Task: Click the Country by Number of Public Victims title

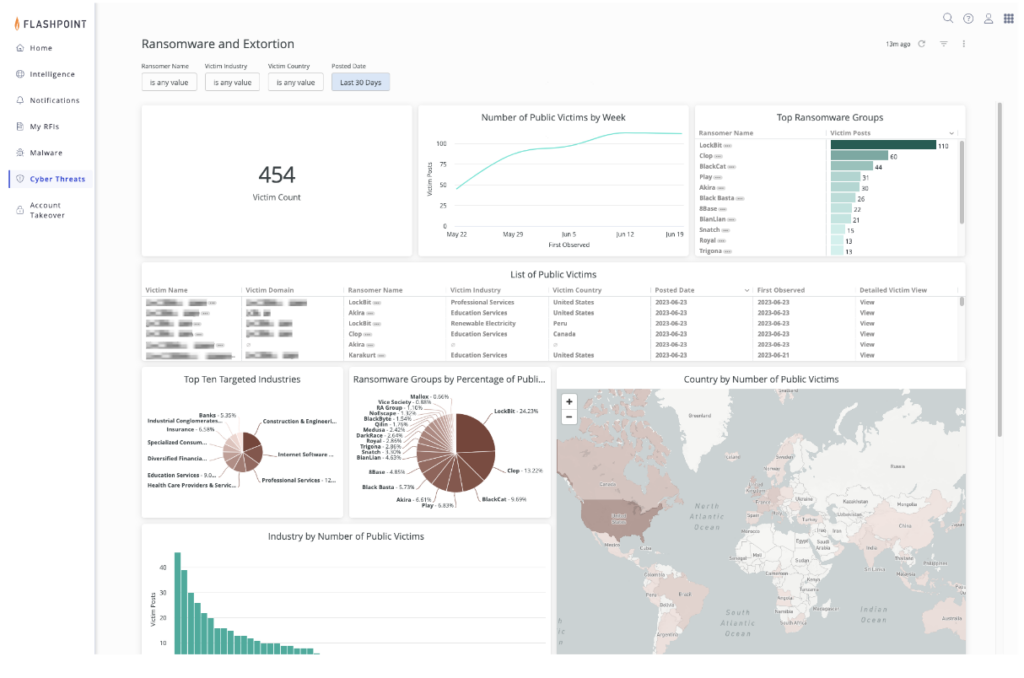Action: point(761,379)
